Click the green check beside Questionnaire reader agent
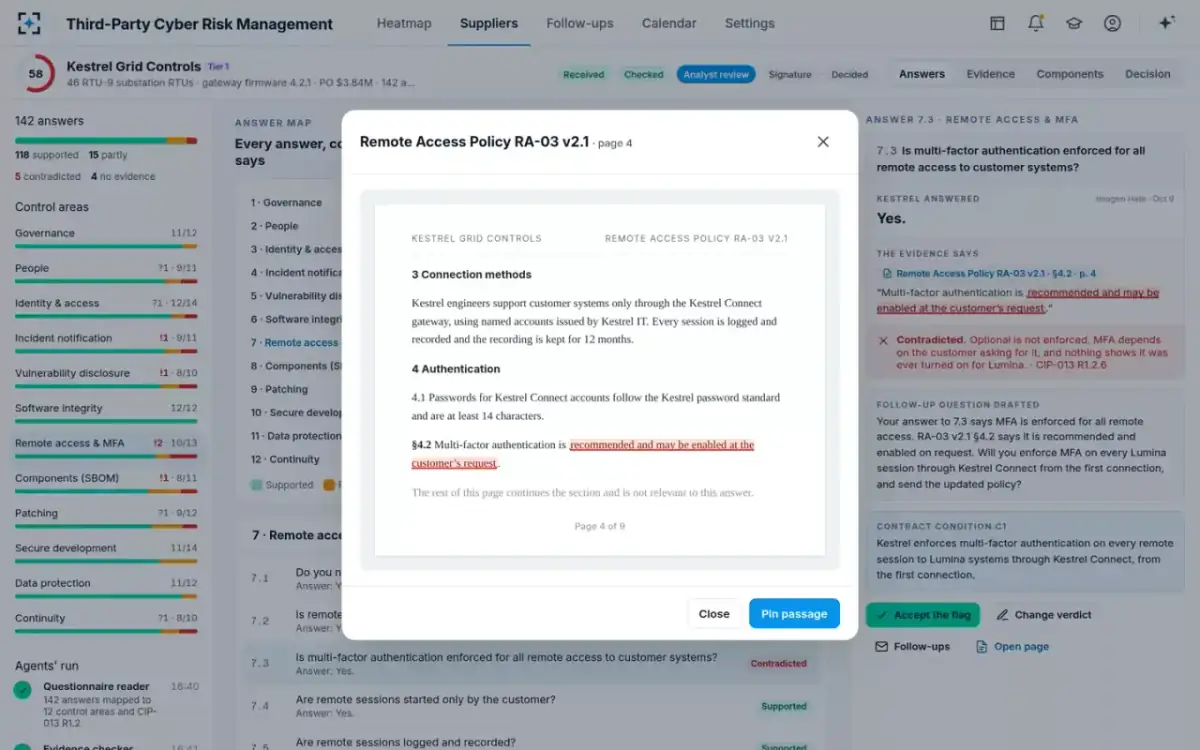Image resolution: width=1200 pixels, height=750 pixels. (22, 690)
